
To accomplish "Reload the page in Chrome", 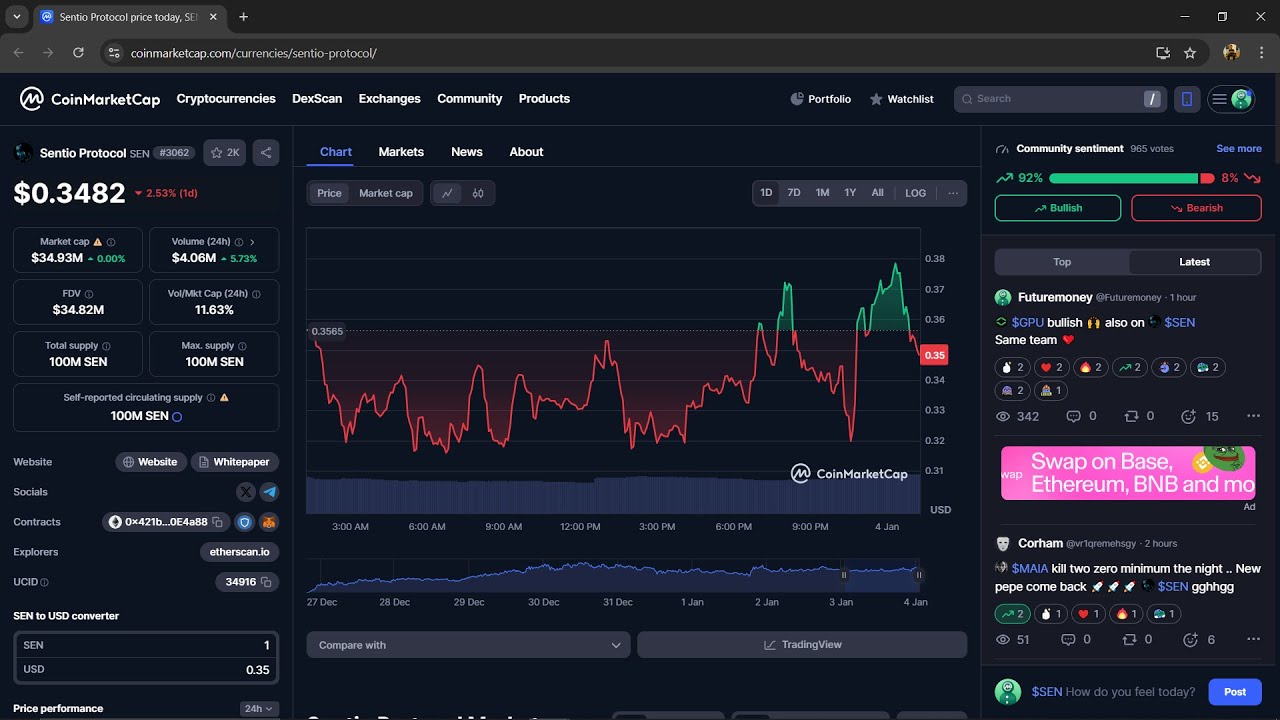I will [78, 53].
